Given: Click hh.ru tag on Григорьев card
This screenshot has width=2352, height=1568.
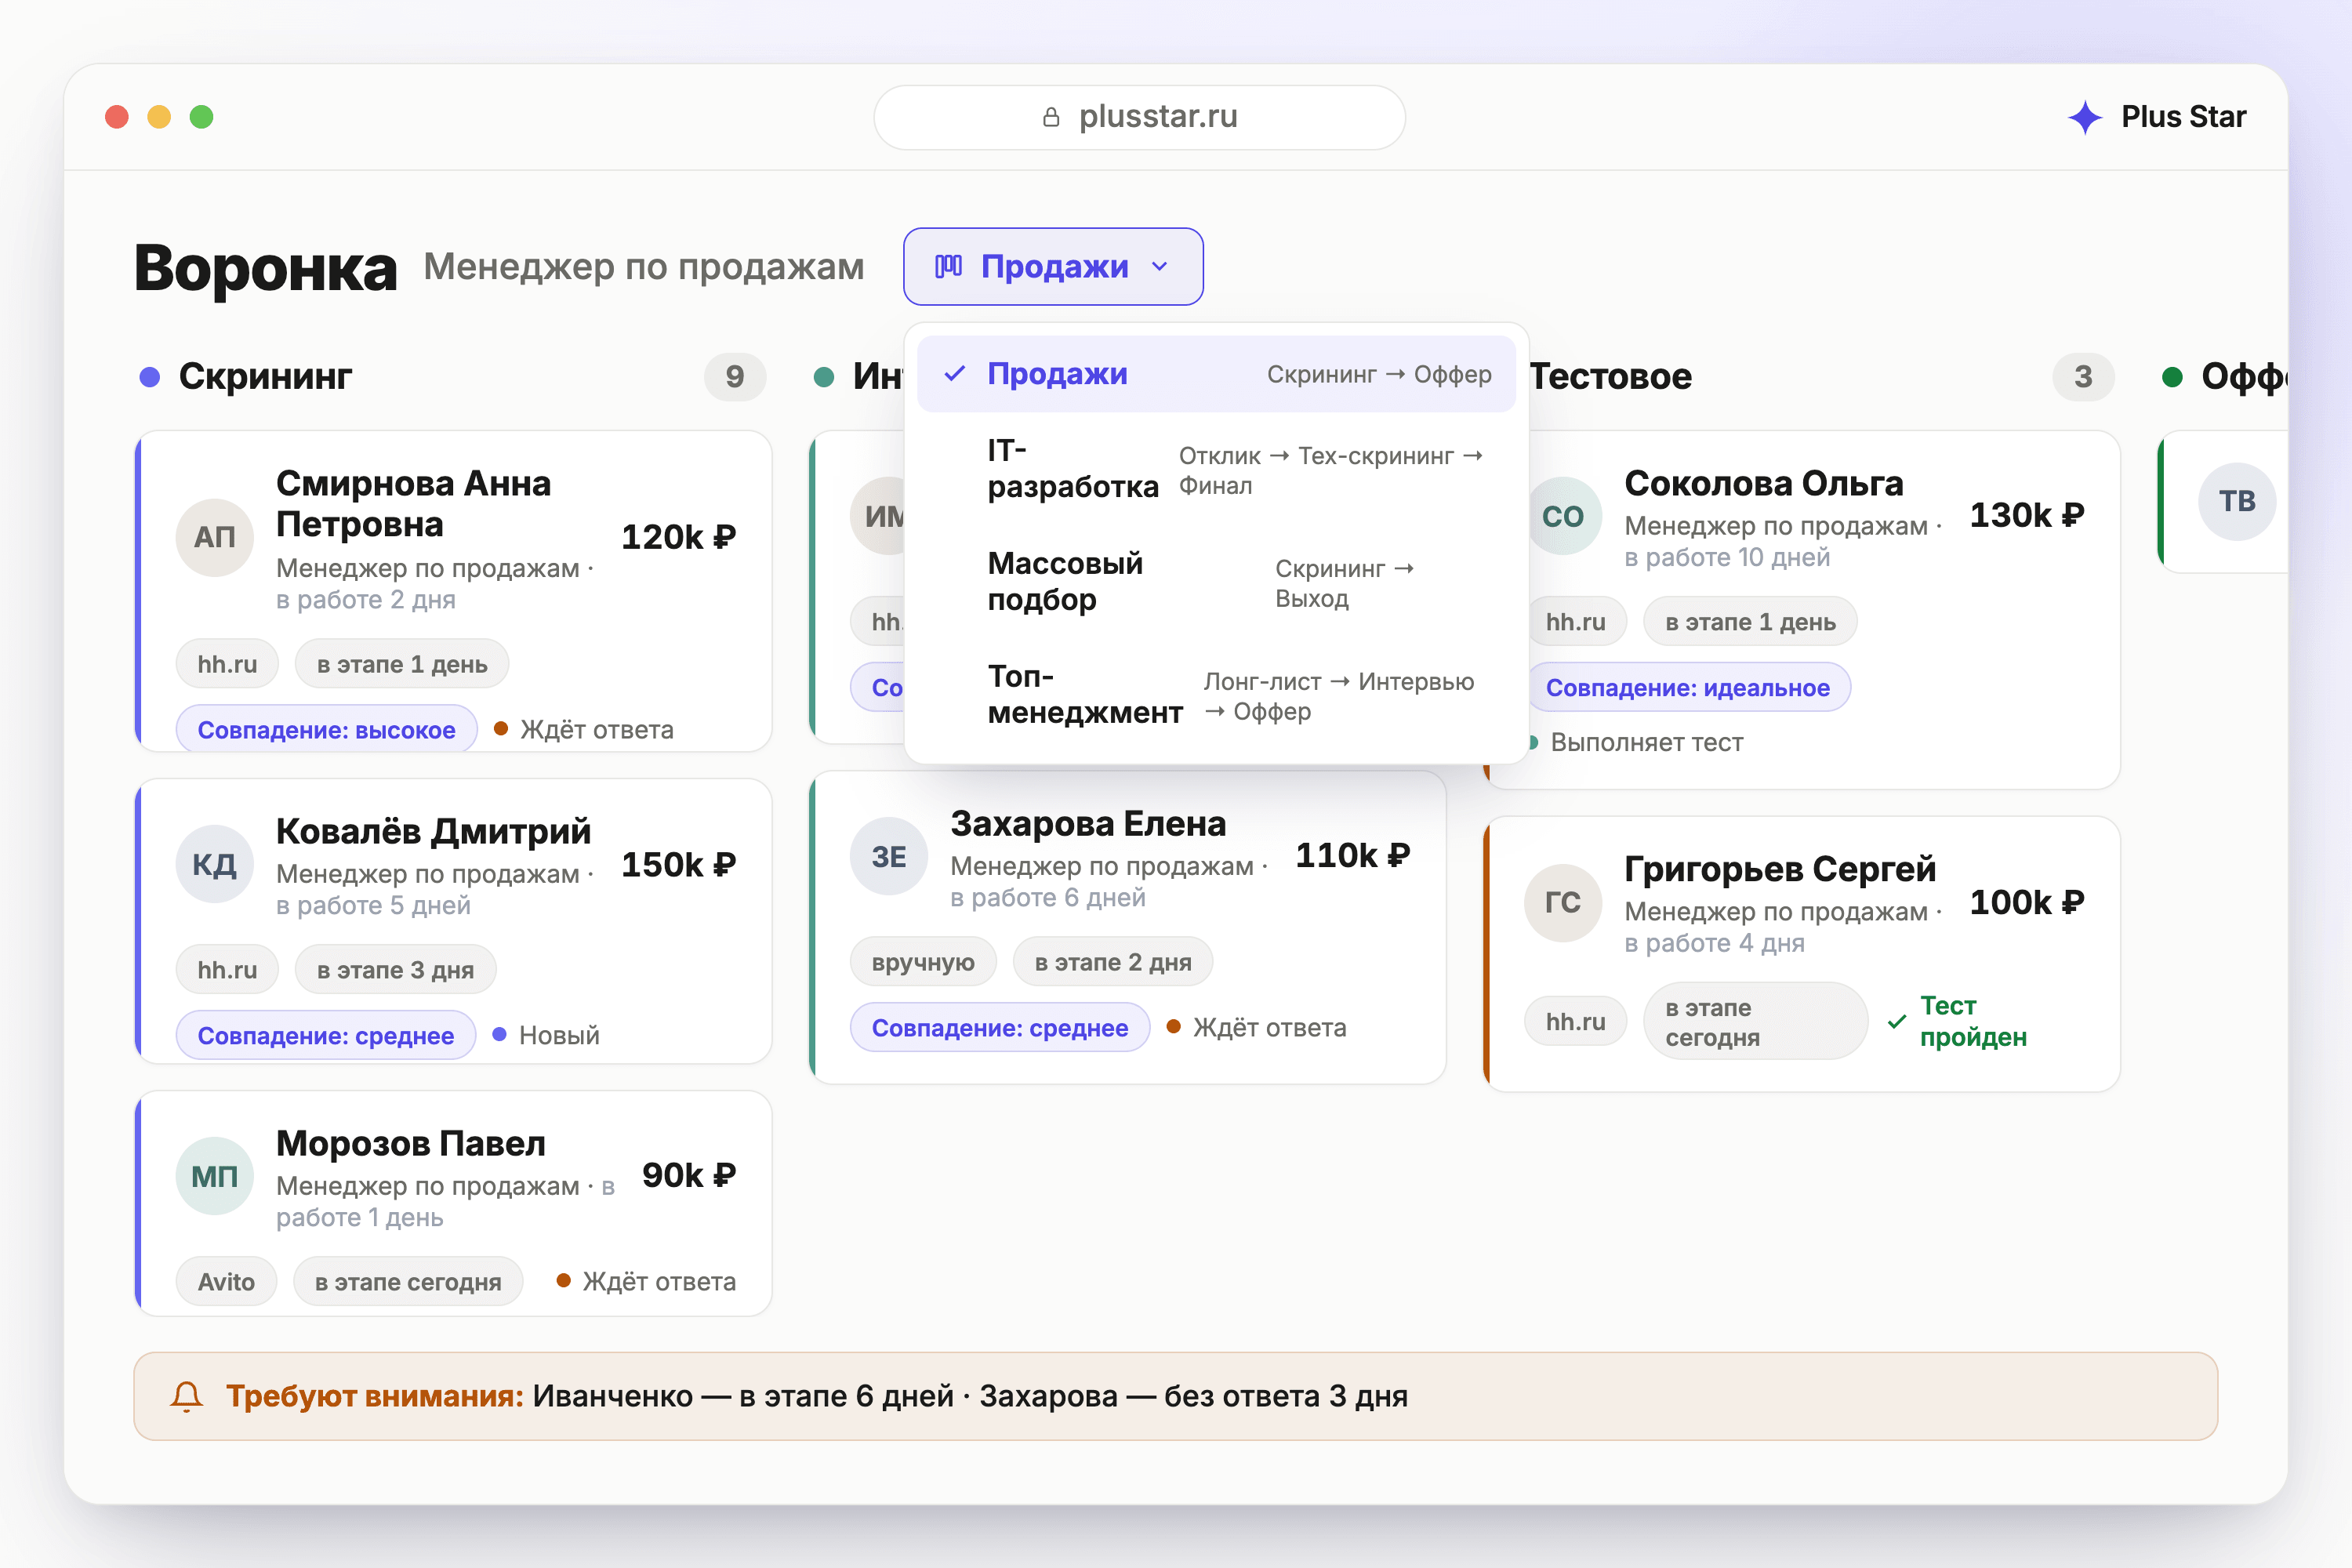Looking at the screenshot, I should (1575, 1022).
